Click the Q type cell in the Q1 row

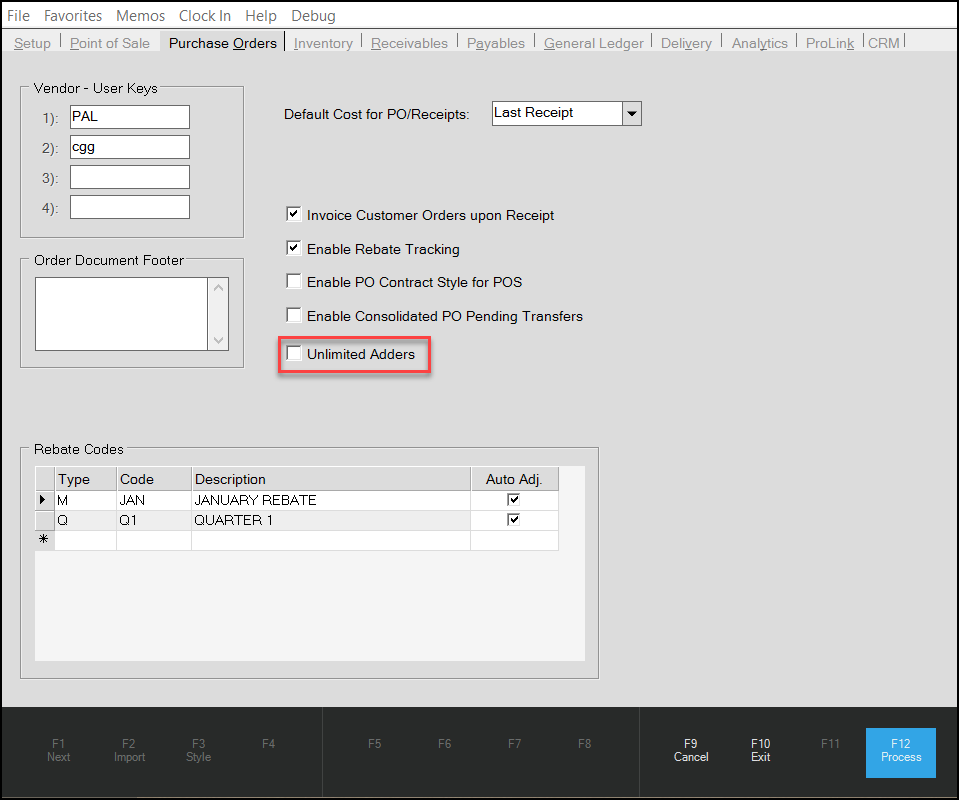(x=86, y=520)
